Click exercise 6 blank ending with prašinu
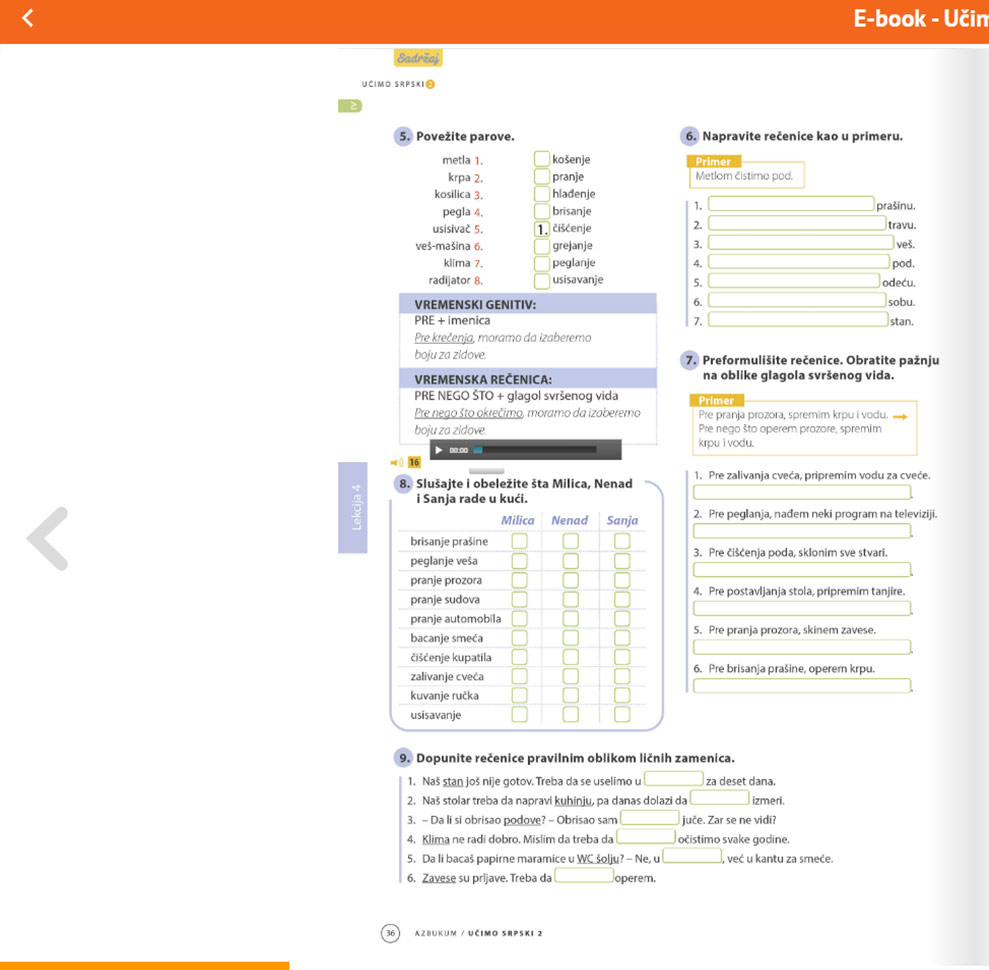This screenshot has width=989, height=970. coord(791,204)
